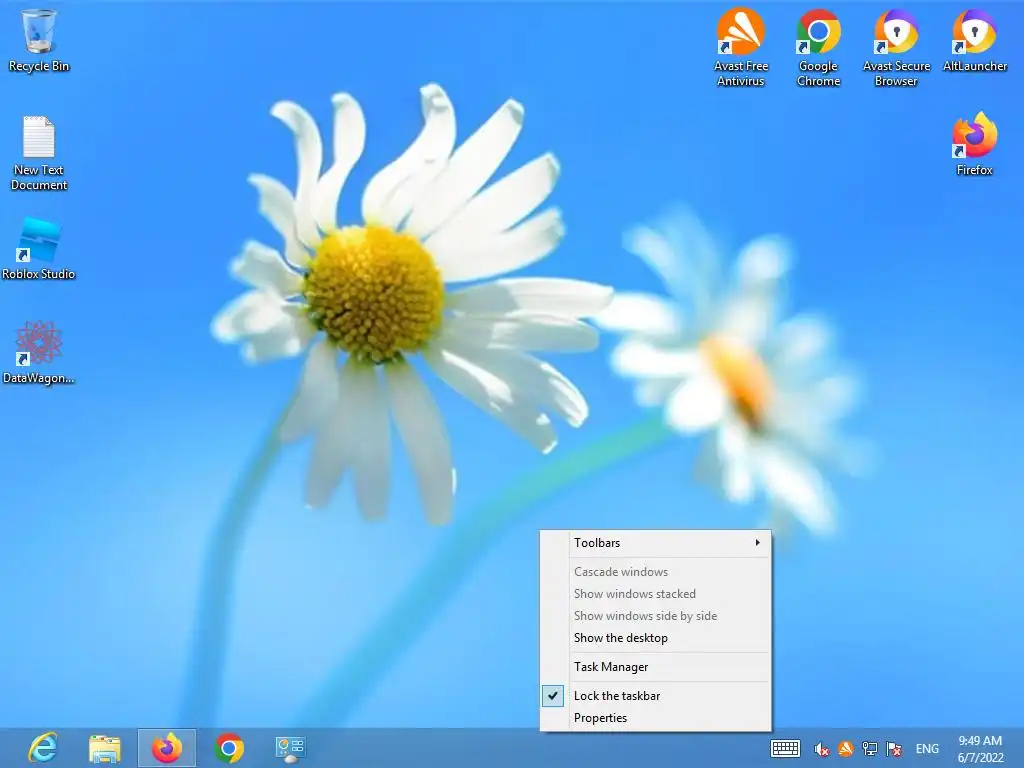Switch input language via ENG indicator
Image resolution: width=1024 pixels, height=768 pixels.
927,749
